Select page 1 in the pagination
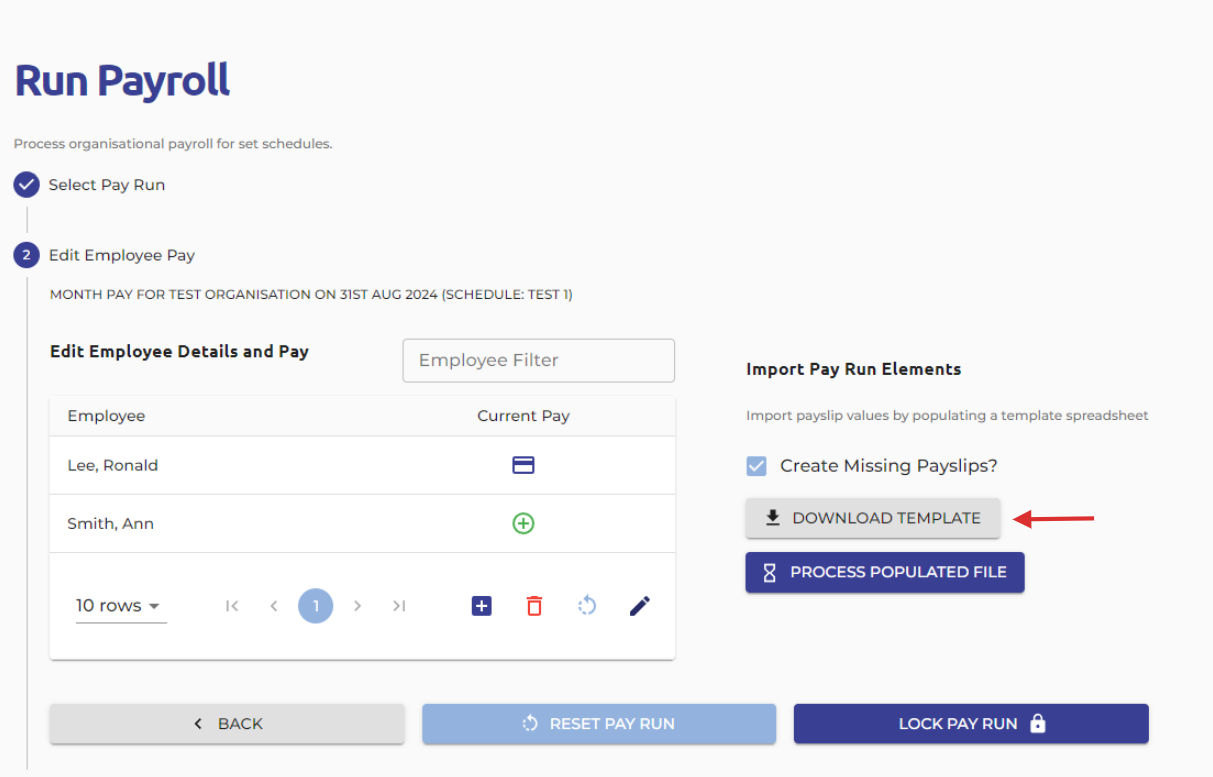The width and height of the screenshot is (1213, 777). (316, 606)
